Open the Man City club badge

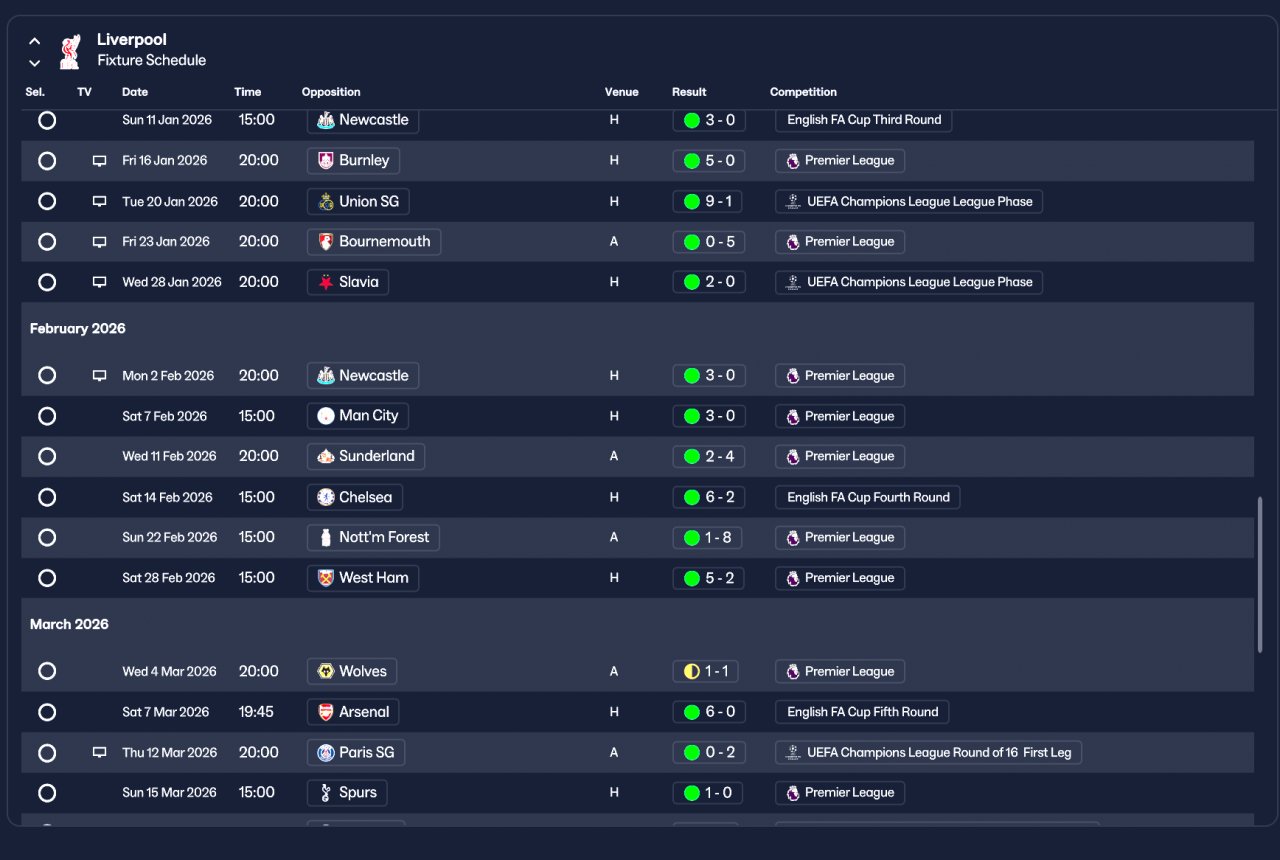tap(325, 416)
